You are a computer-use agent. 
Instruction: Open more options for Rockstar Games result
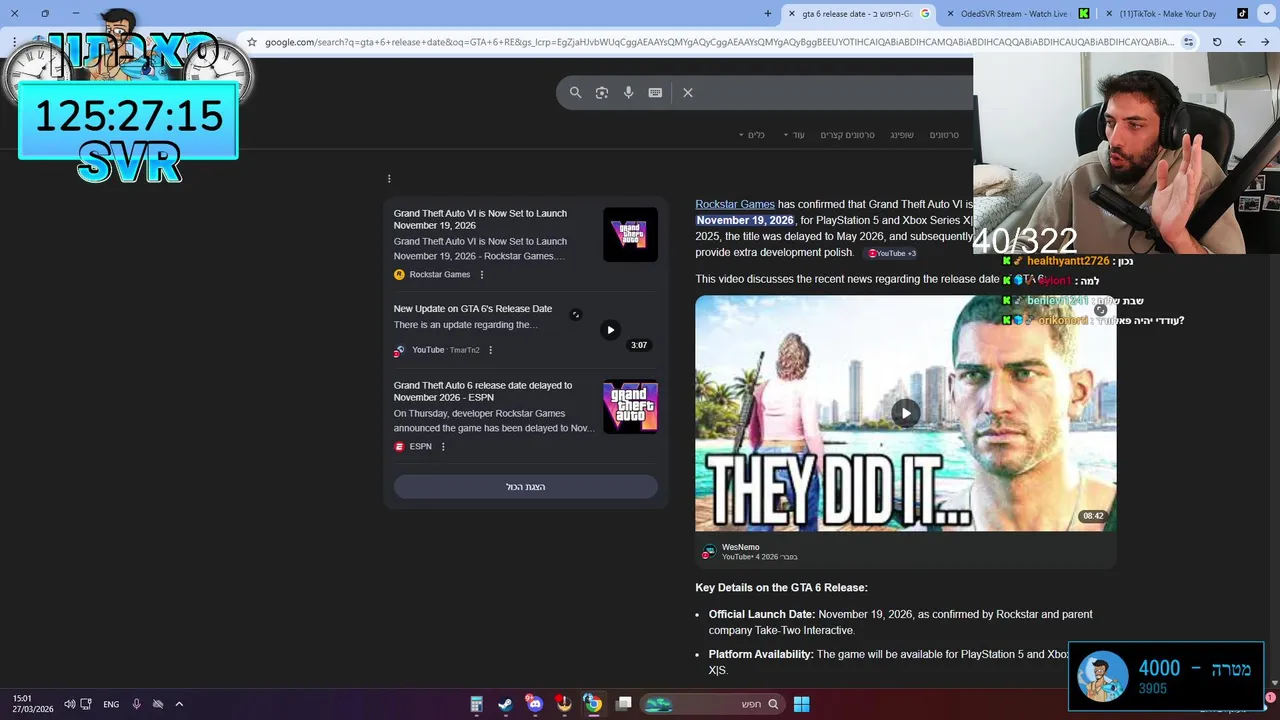[482, 274]
